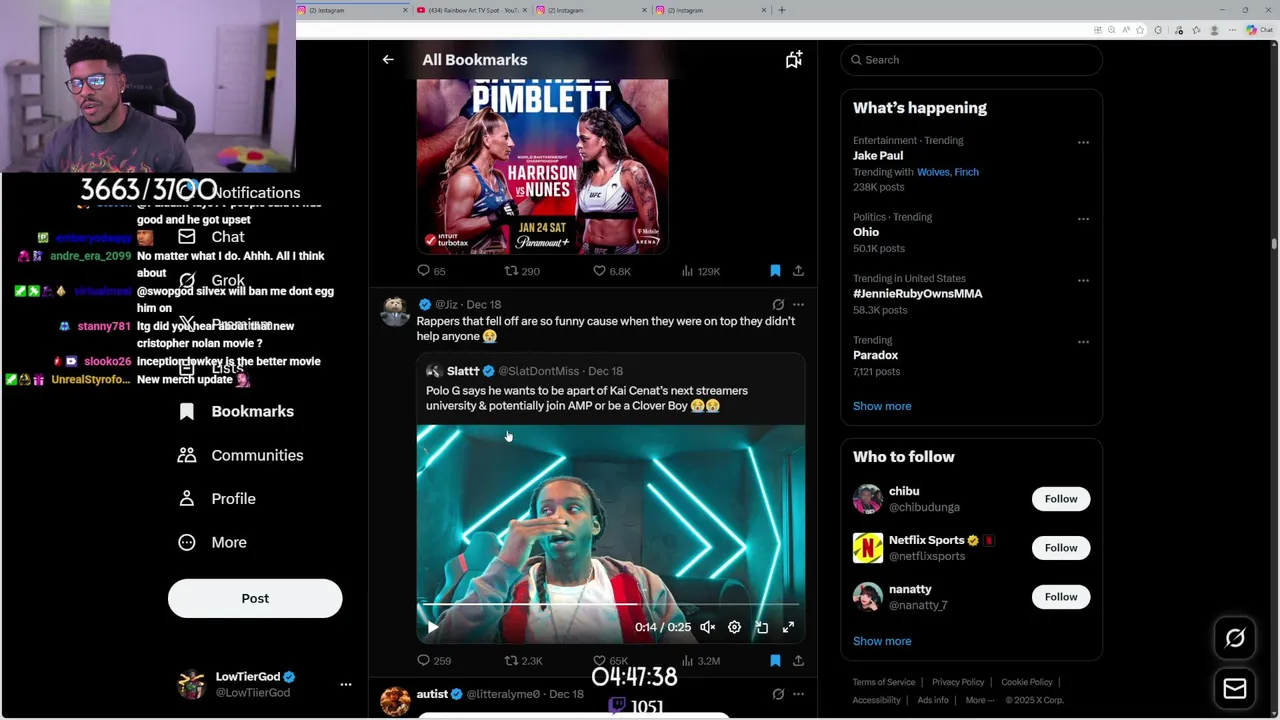Open the Messages floating button

tap(1235, 689)
